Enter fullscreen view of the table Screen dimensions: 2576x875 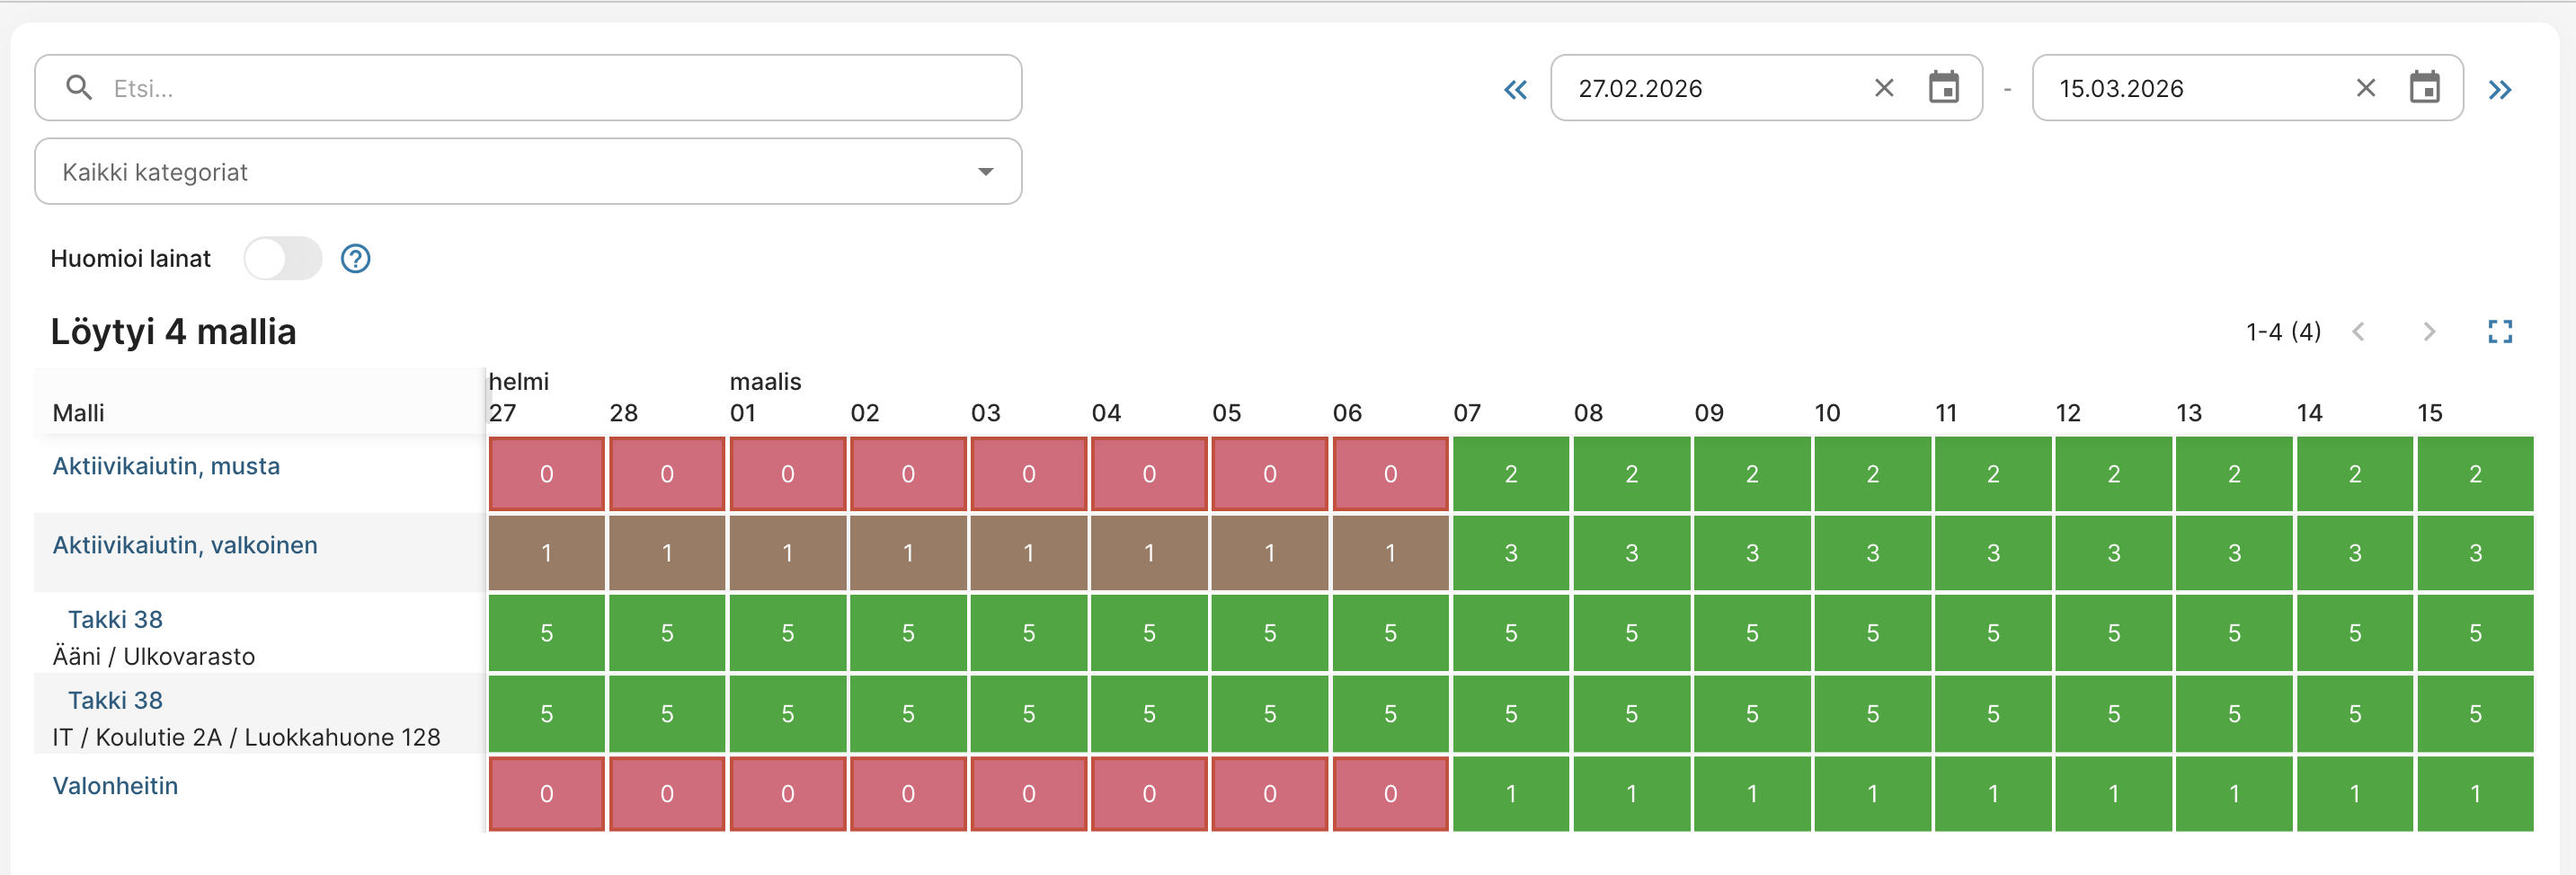[2500, 332]
